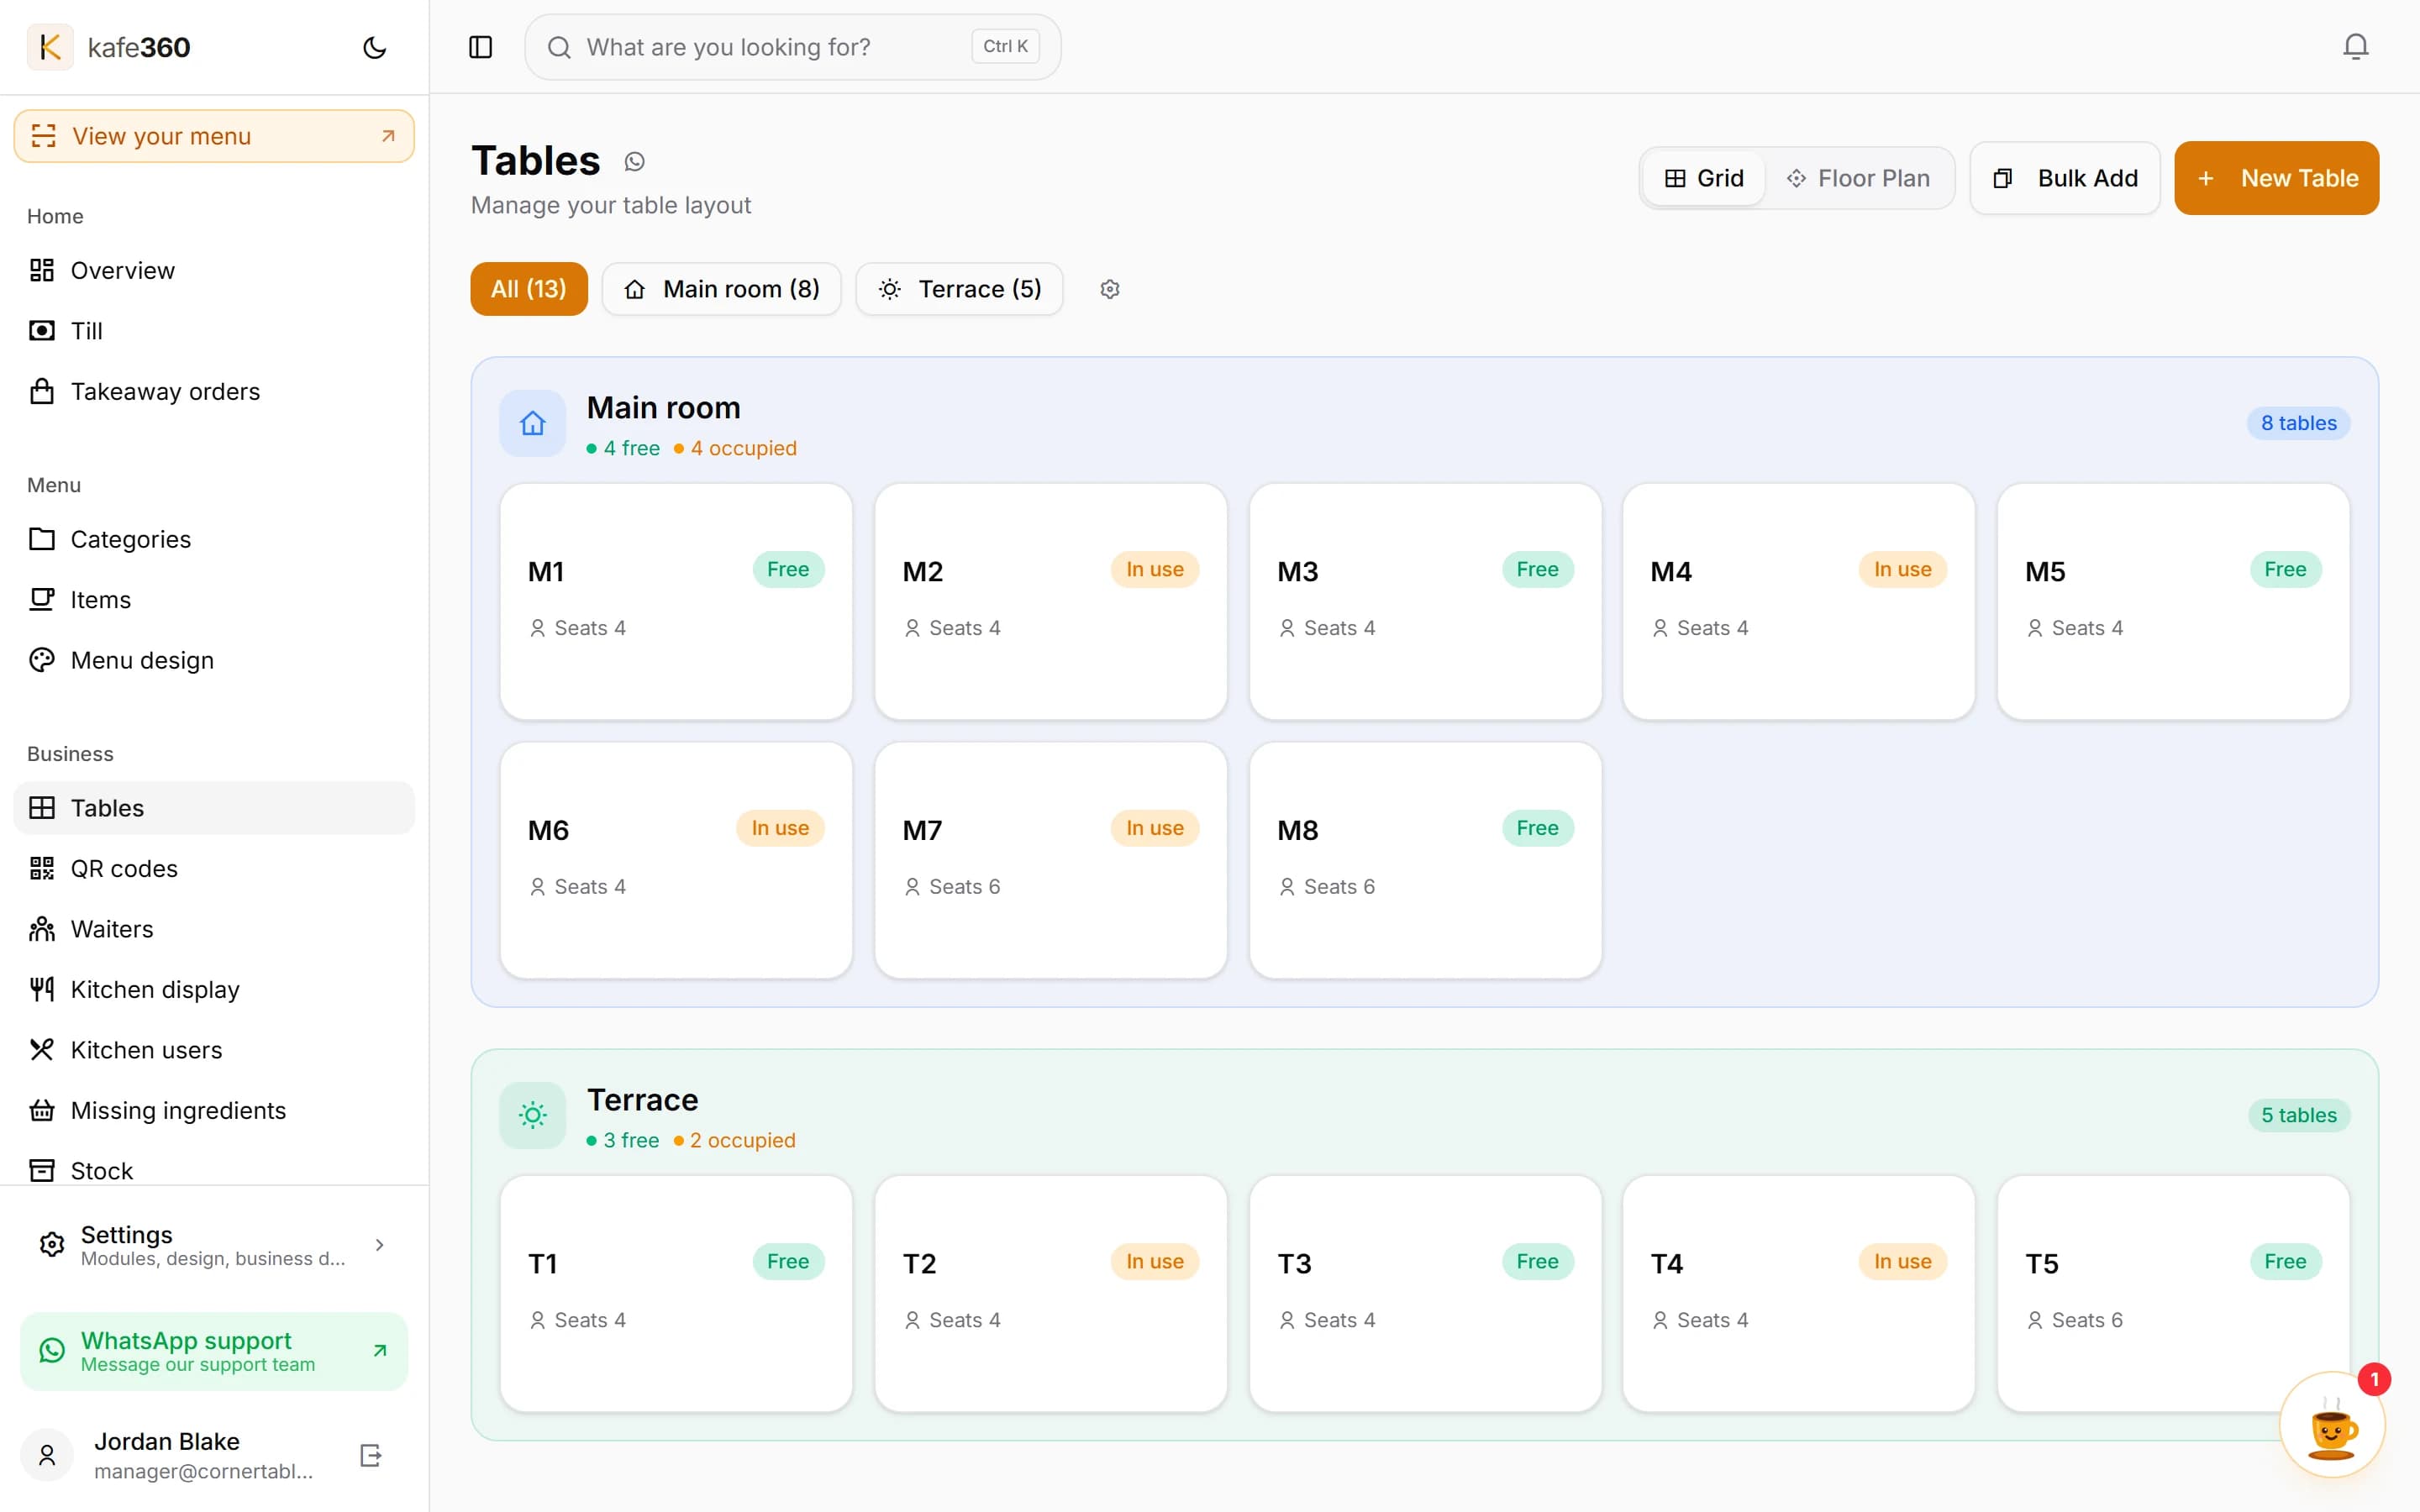
Task: Click Jordan Blake user avatar
Action: tap(47, 1455)
